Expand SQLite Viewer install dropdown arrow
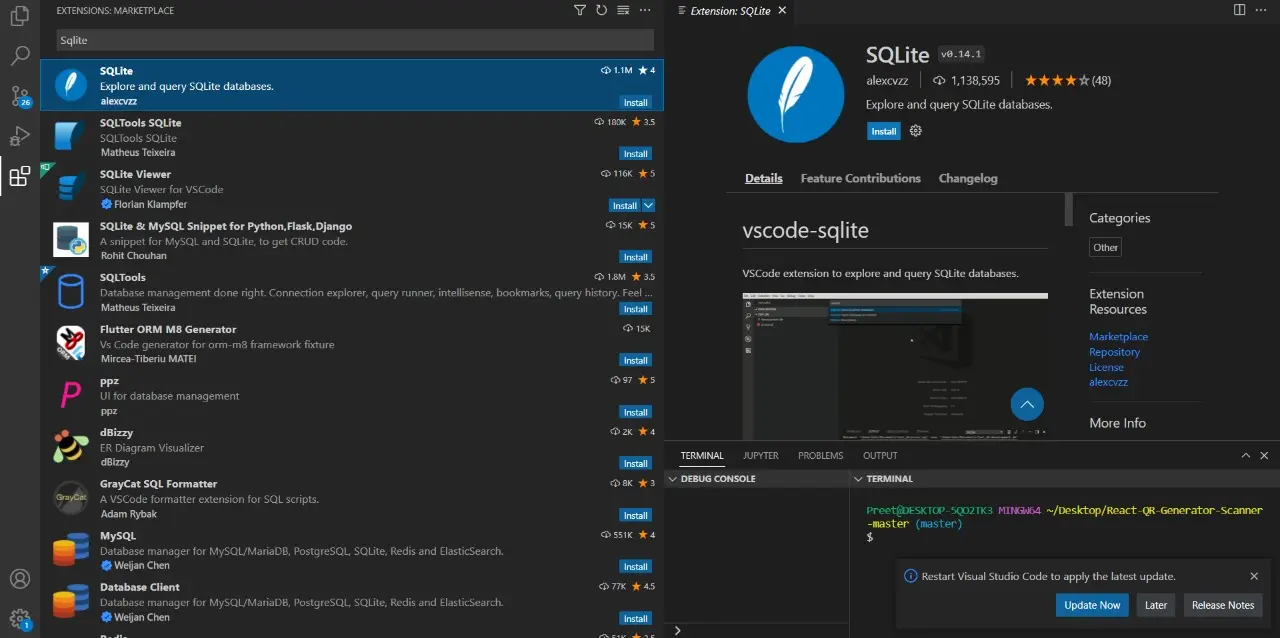The width and height of the screenshot is (1280, 638). click(648, 205)
